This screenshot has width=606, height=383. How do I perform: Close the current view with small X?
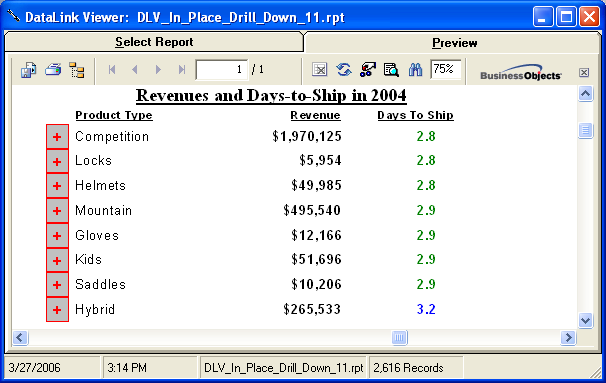pos(584,72)
